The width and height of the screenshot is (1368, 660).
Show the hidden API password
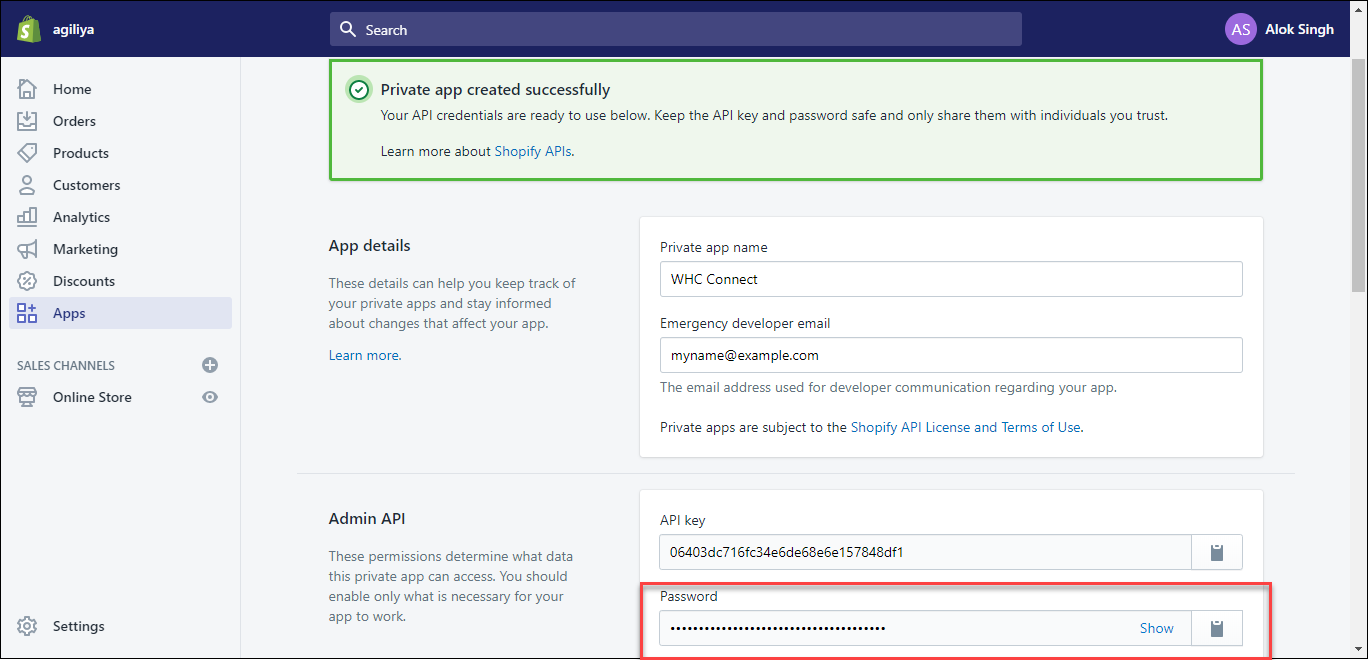click(1156, 628)
